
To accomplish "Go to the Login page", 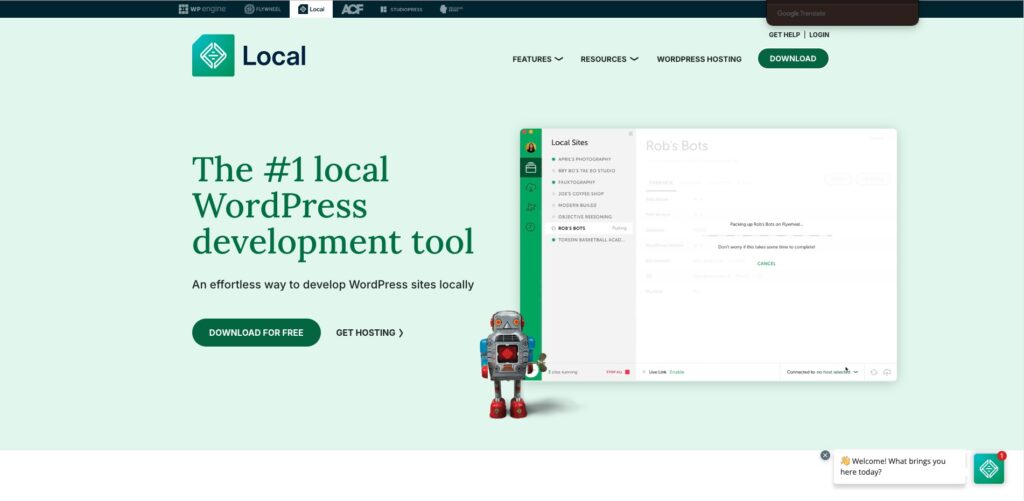I will (819, 35).
